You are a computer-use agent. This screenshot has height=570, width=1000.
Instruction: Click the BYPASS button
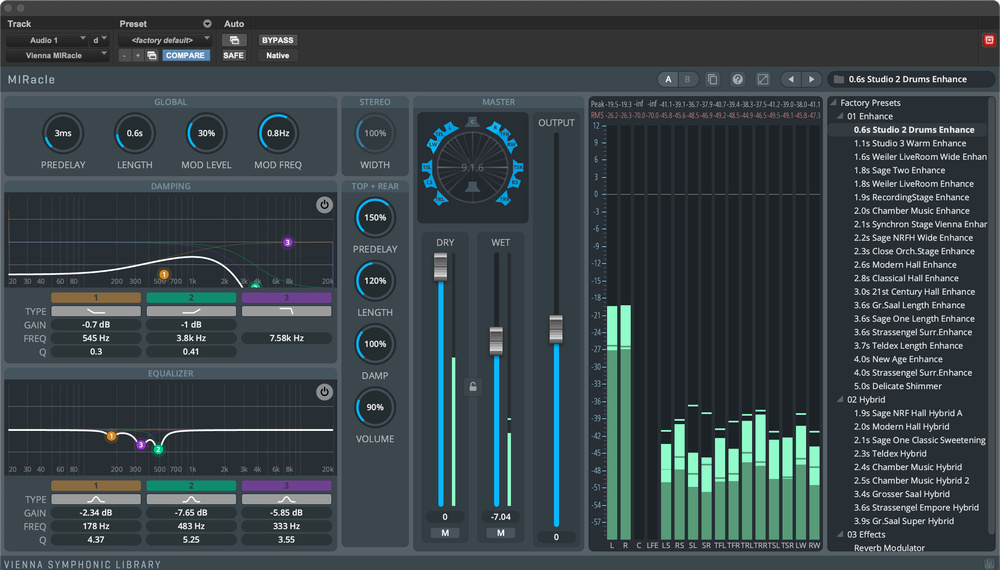pos(278,40)
